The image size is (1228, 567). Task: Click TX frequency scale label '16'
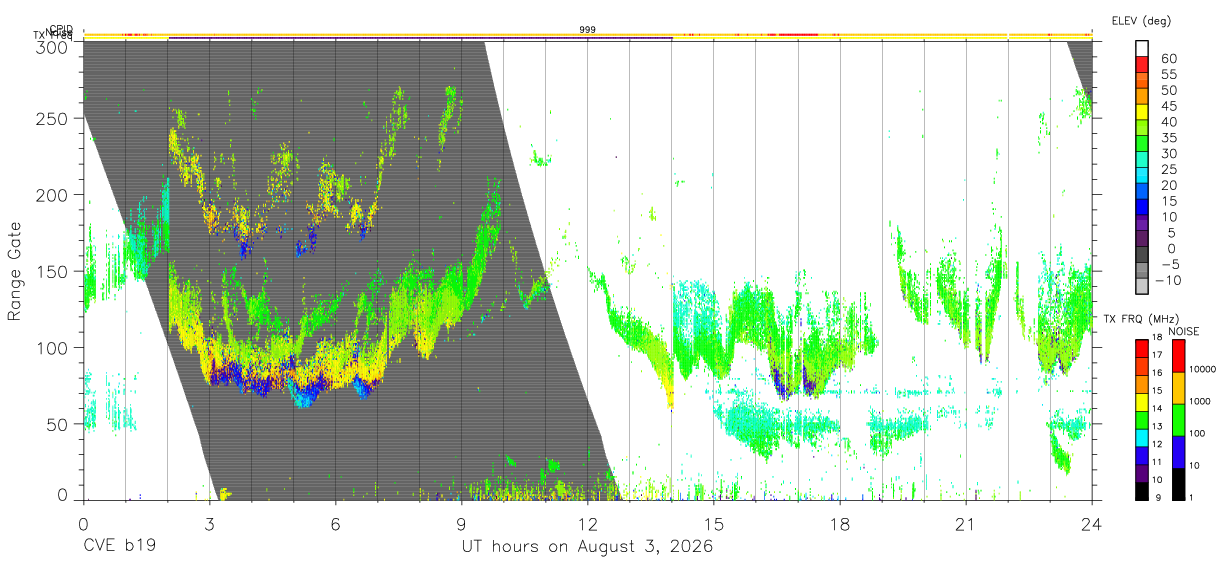1157,372
